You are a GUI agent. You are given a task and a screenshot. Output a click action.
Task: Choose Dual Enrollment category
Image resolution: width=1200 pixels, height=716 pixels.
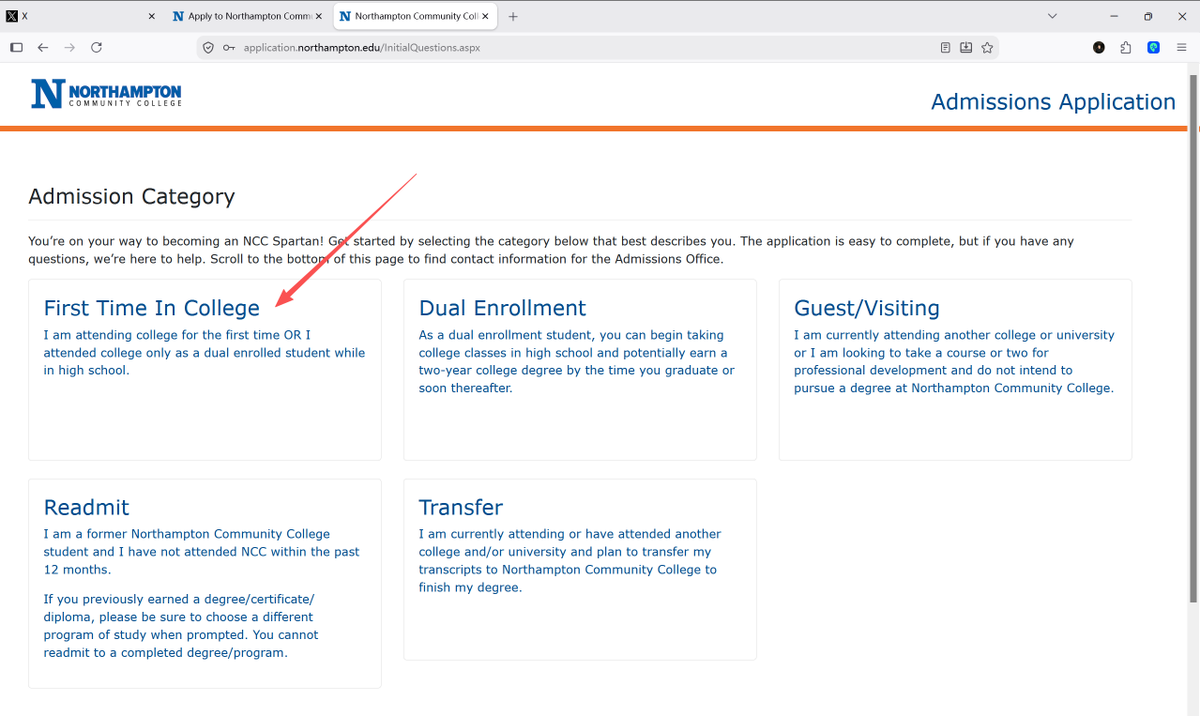(580, 370)
